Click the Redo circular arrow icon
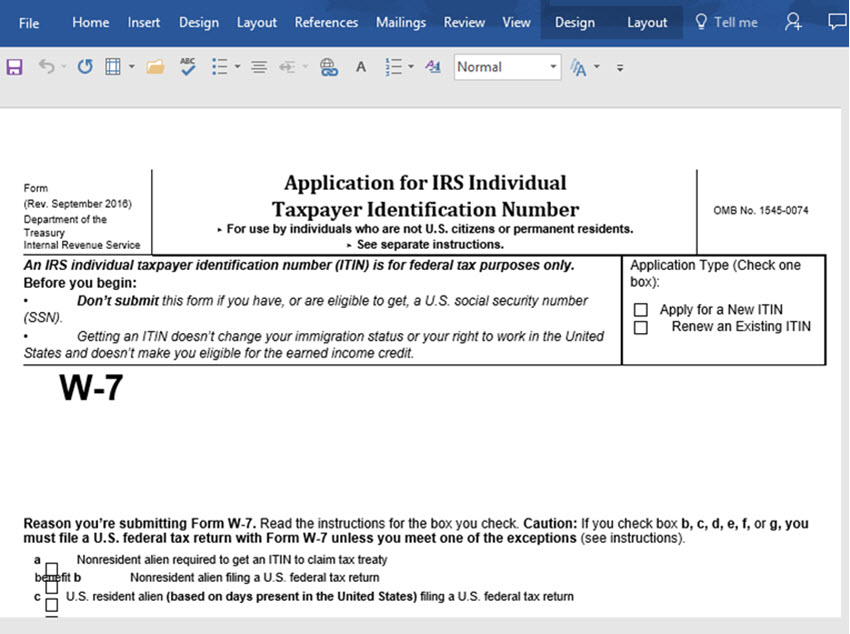850x634 pixels. coord(85,67)
